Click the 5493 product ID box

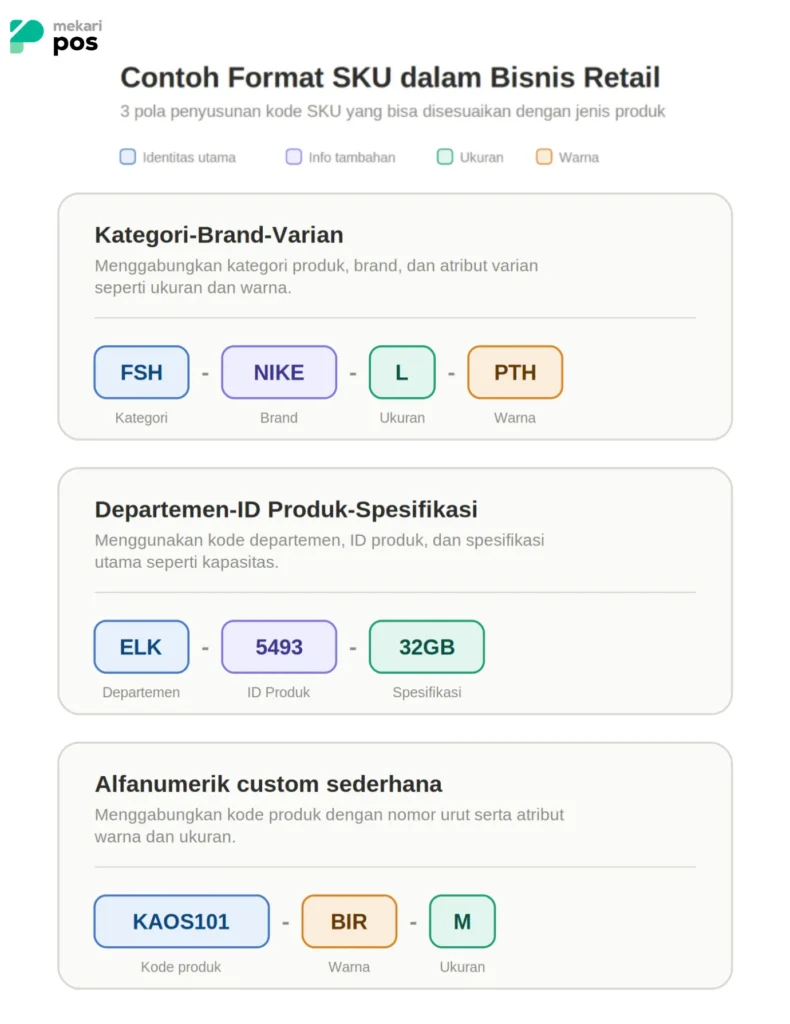279,647
